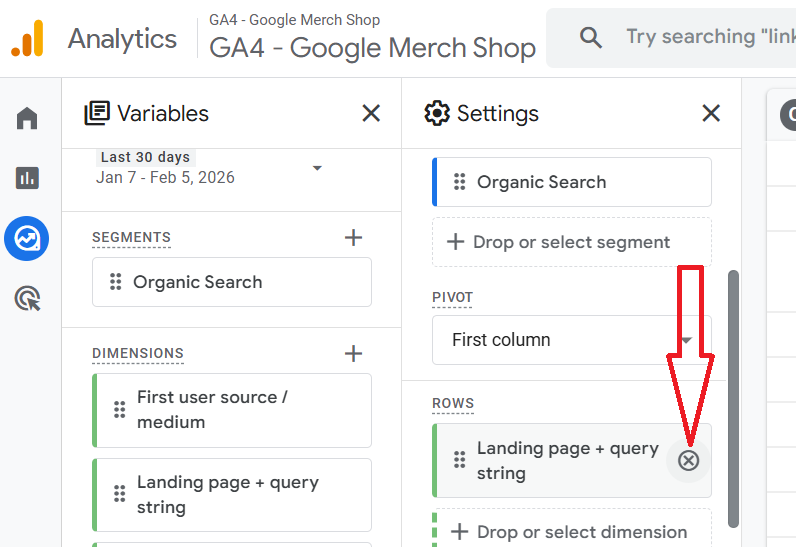
Task: Click the Google Analytics logo
Action: [x=28, y=39]
